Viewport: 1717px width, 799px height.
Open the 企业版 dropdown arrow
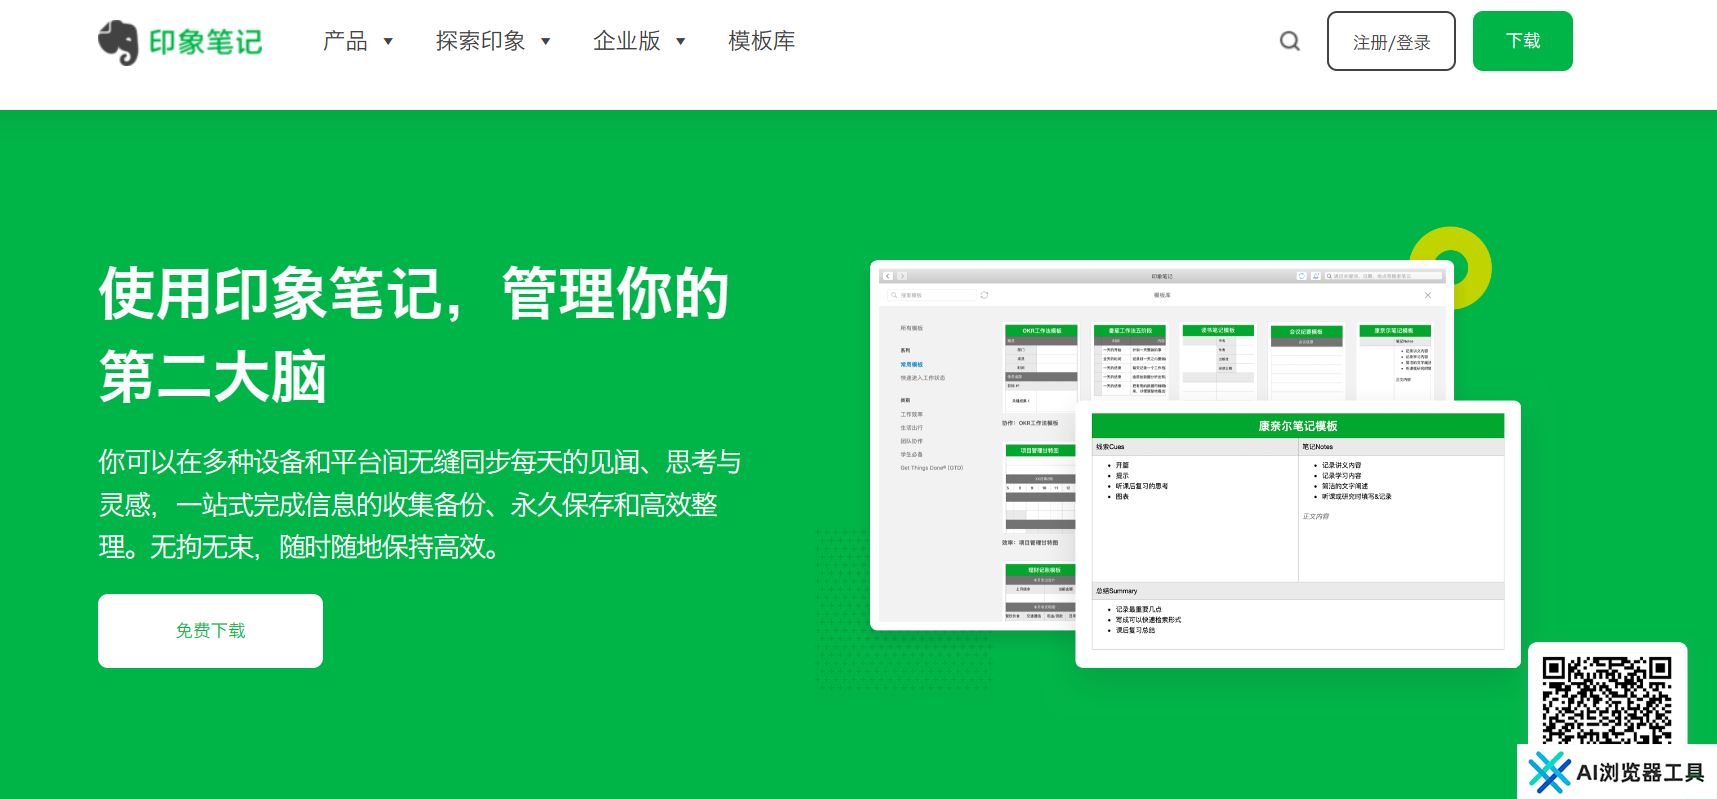[681, 42]
